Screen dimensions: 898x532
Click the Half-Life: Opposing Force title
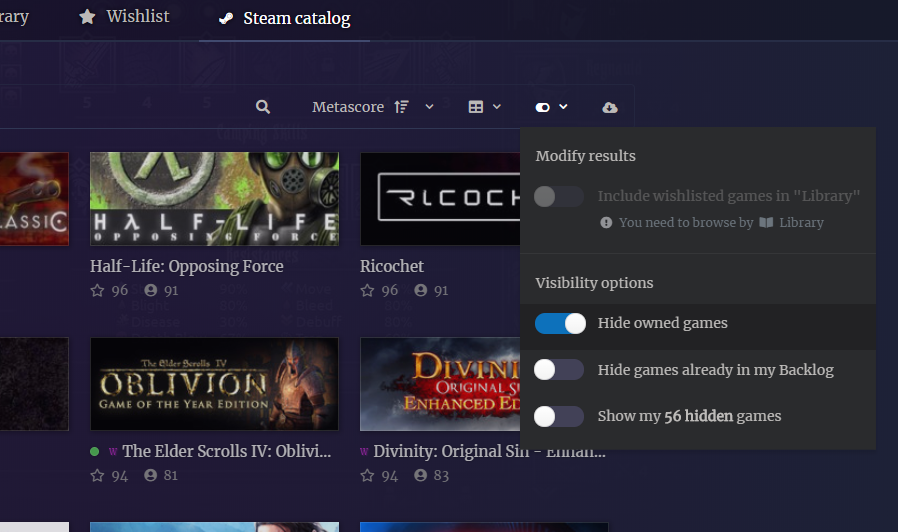point(187,267)
